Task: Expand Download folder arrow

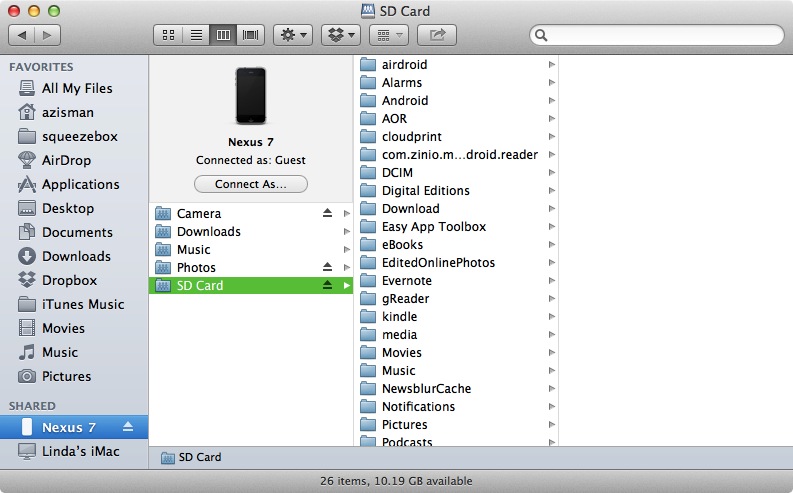Action: pos(552,209)
